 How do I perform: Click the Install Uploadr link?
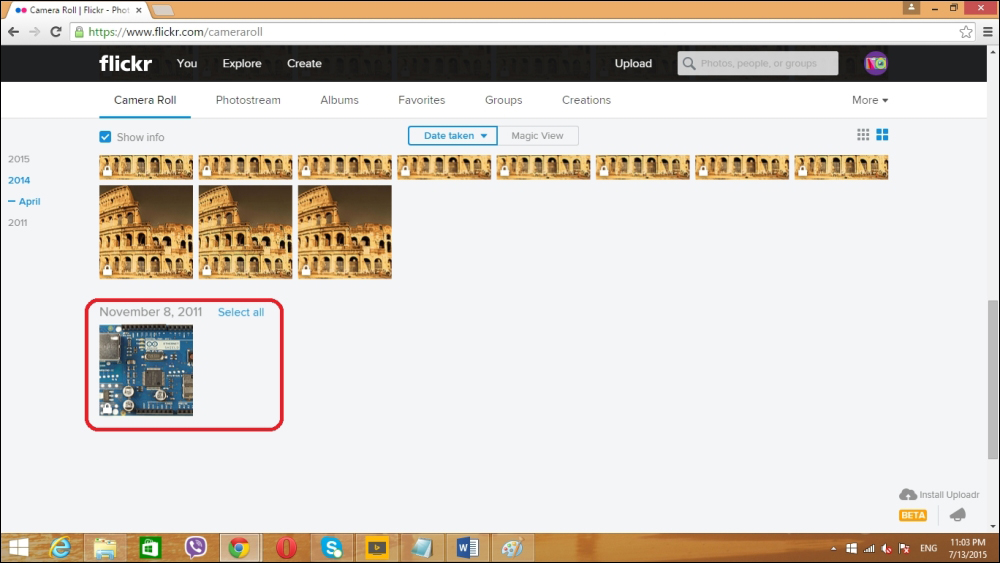point(949,495)
